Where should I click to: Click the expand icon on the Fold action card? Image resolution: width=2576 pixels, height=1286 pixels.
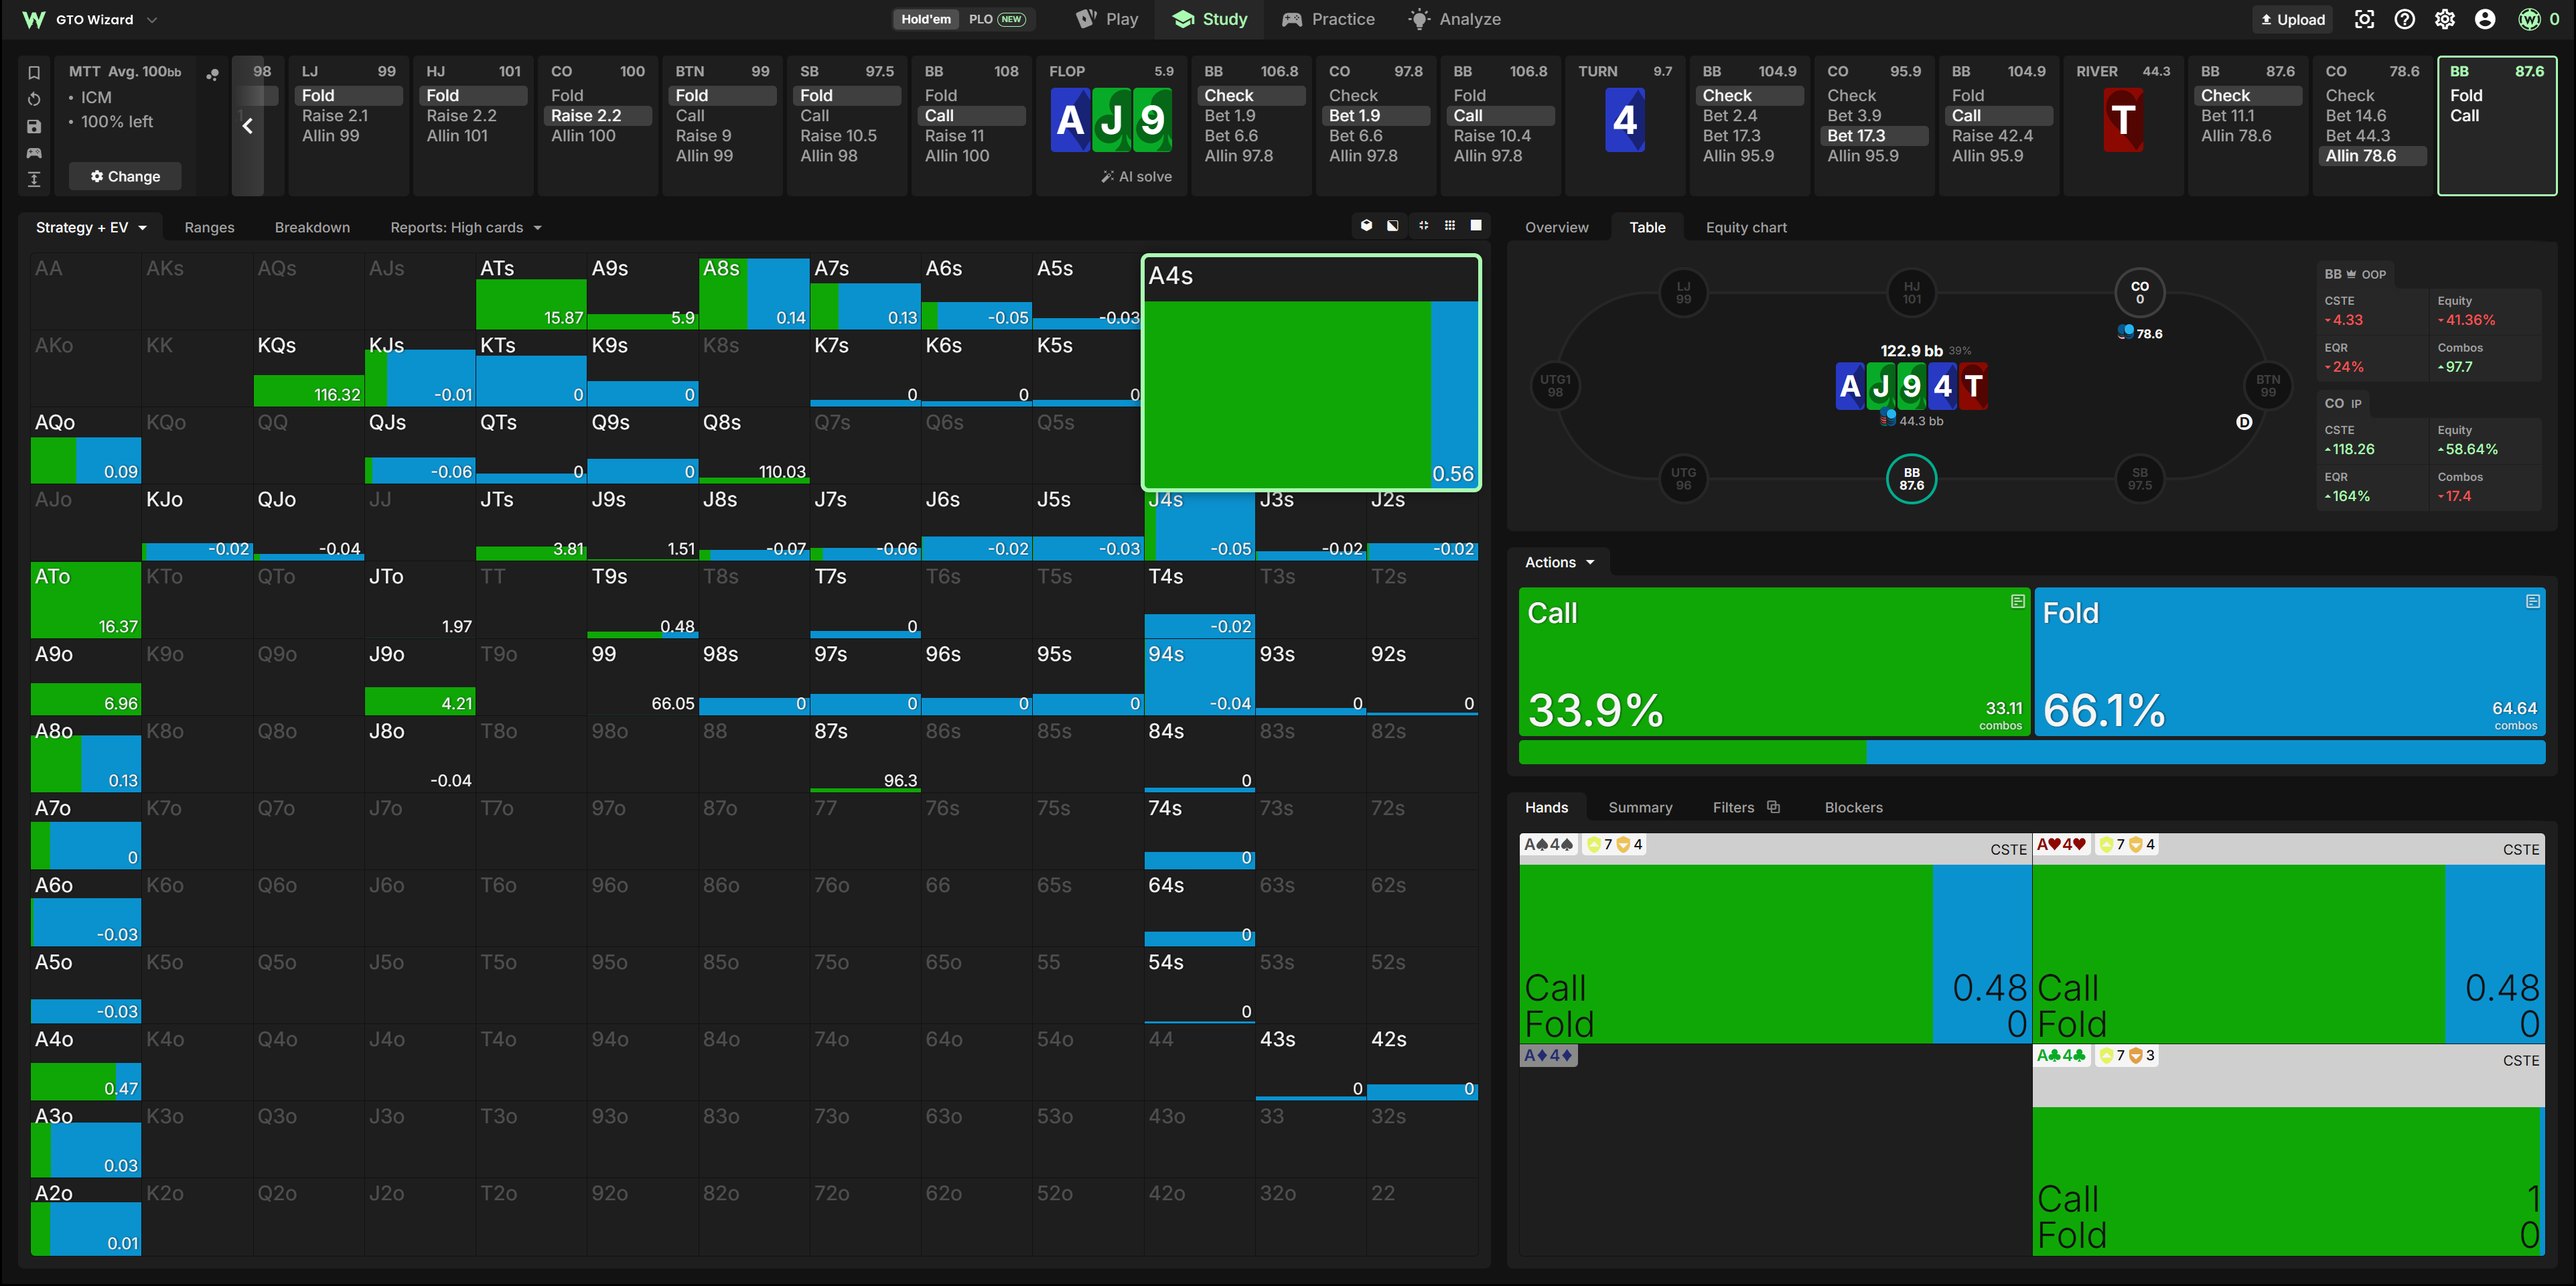point(2533,601)
